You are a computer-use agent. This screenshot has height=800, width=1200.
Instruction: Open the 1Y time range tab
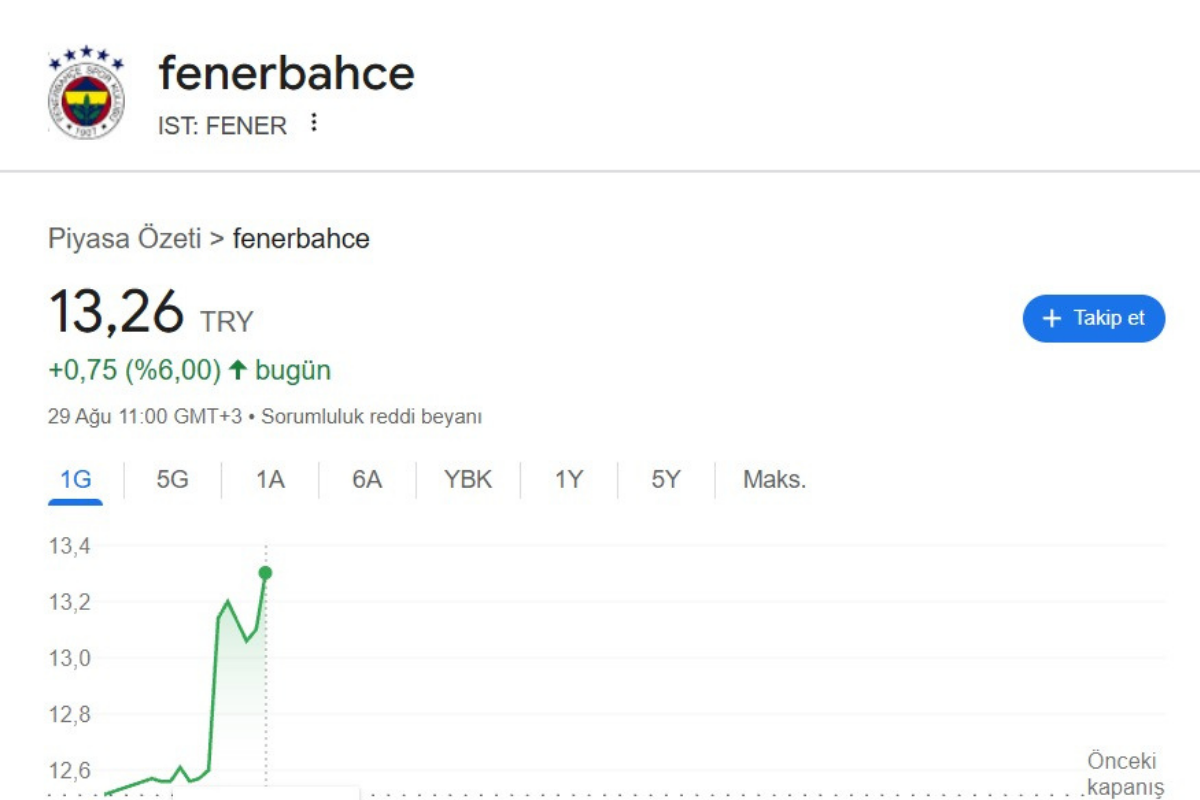pos(569,480)
